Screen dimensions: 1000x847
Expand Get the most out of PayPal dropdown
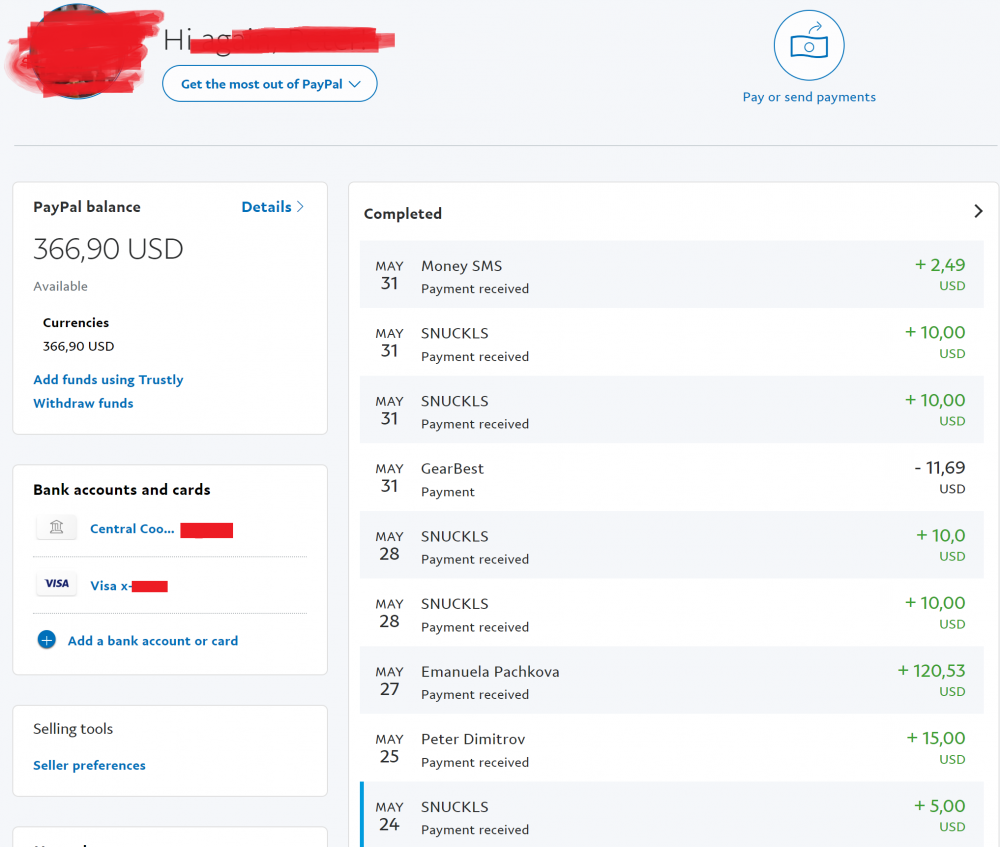pyautogui.click(x=270, y=84)
